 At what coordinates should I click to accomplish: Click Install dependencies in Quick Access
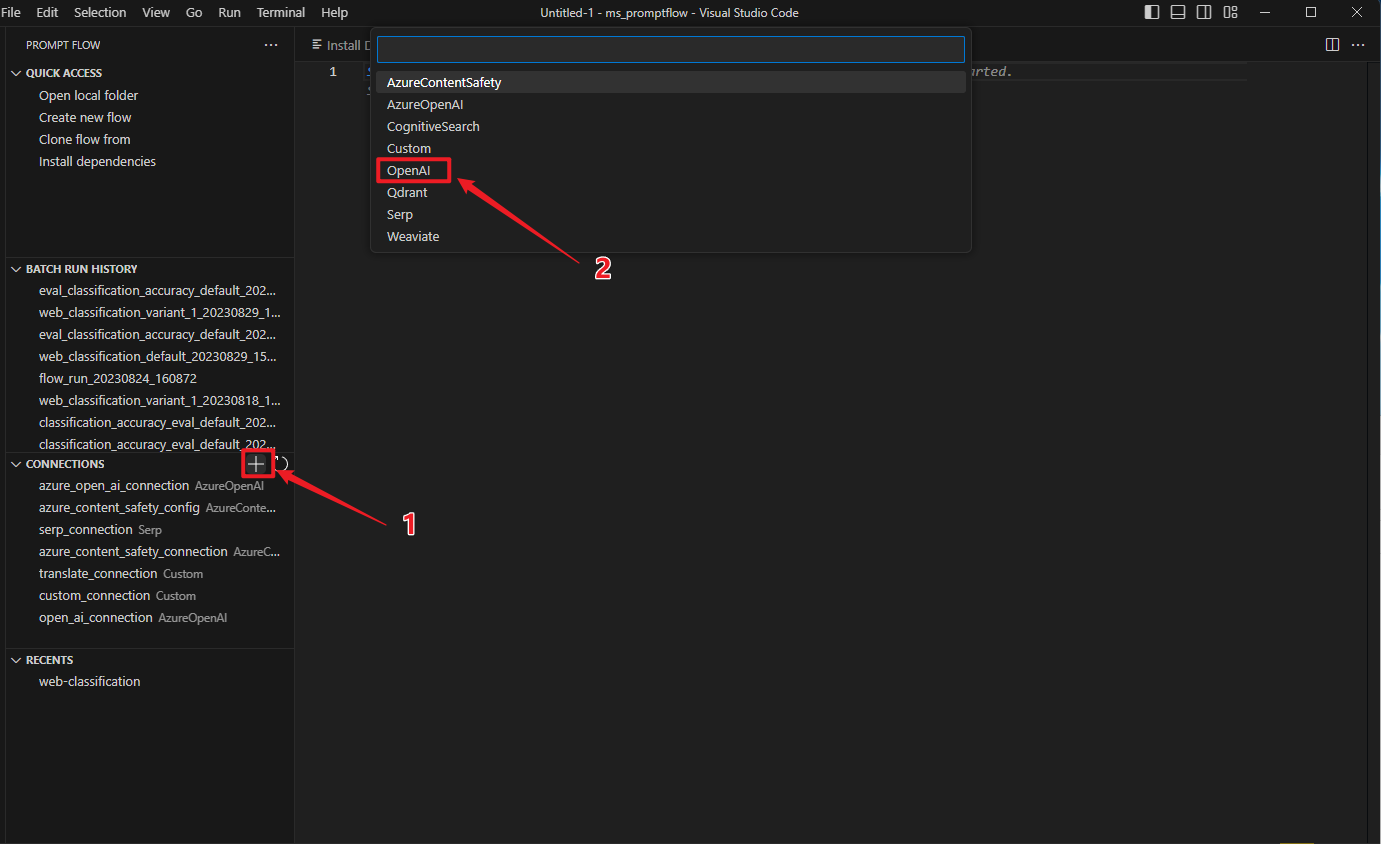pyautogui.click(x=97, y=162)
